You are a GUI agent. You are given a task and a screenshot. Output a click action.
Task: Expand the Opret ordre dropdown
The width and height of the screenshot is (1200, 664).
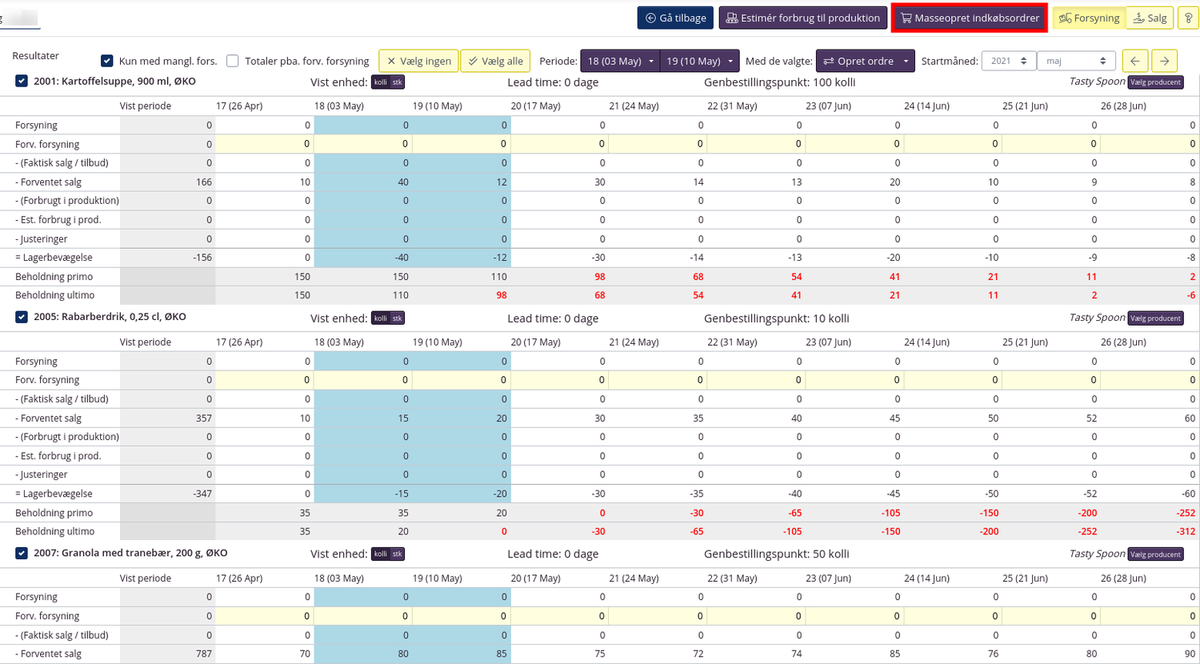pyautogui.click(x=865, y=61)
